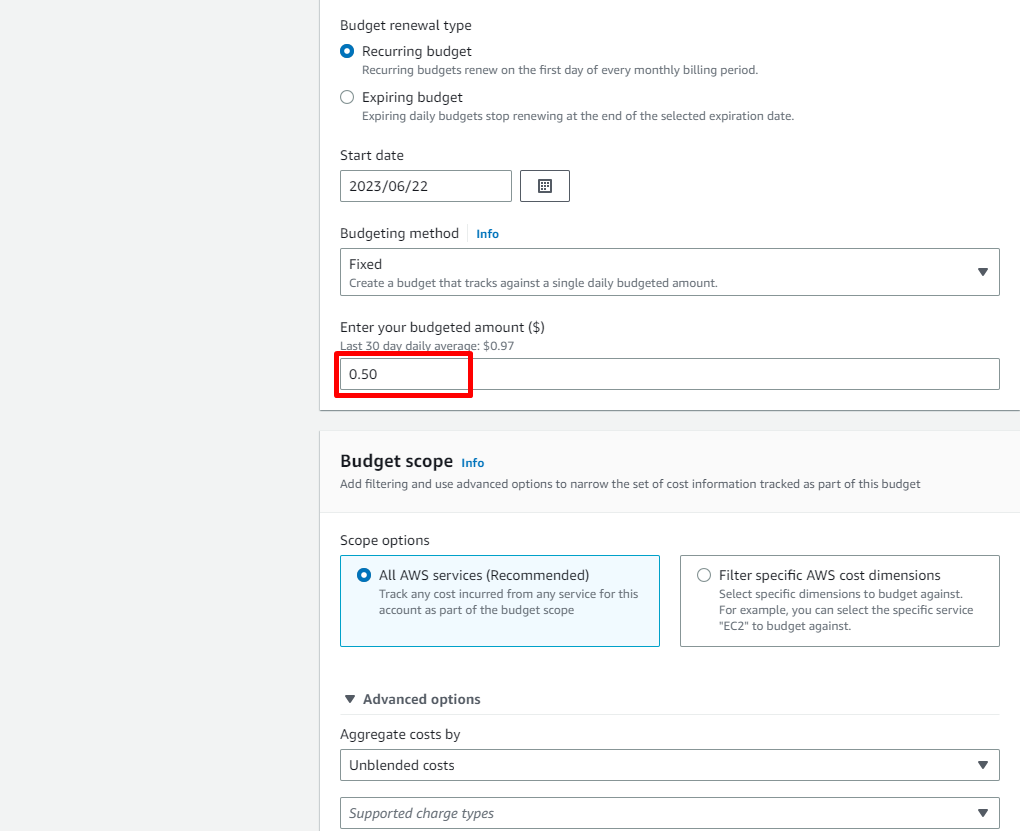1020x831 pixels.
Task: Open the Start date calendar picker
Action: click(x=545, y=186)
